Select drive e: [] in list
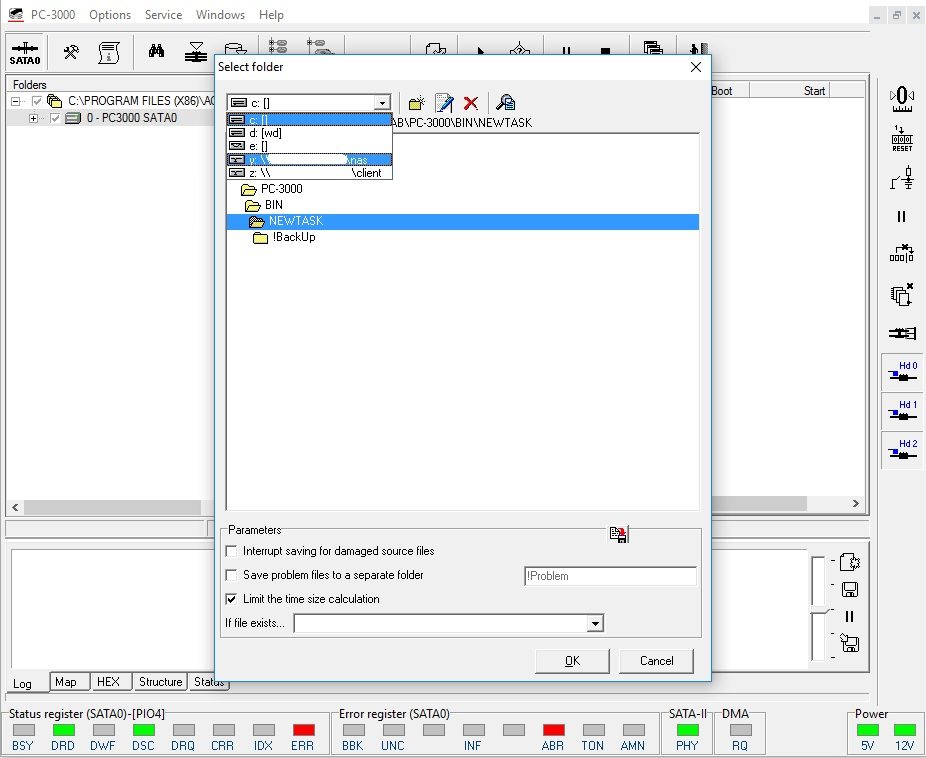The width and height of the screenshot is (926, 758). pos(309,146)
